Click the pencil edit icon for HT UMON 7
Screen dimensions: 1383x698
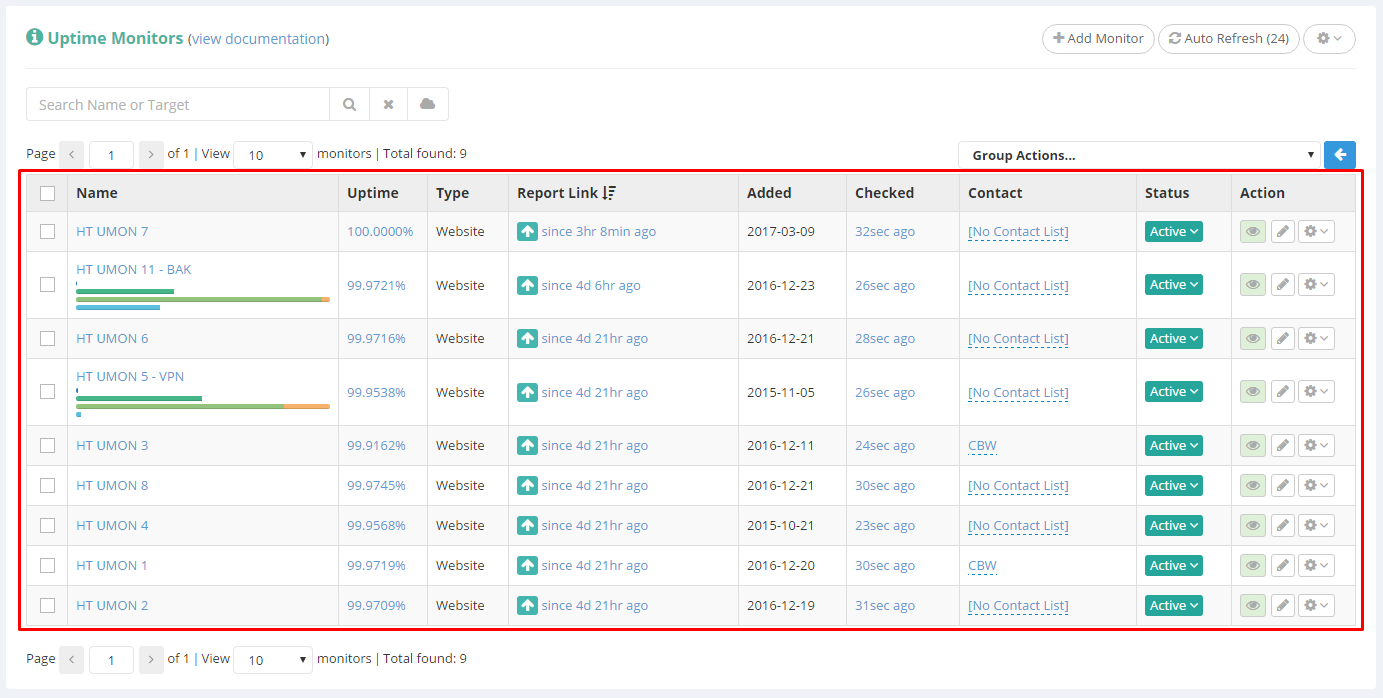1282,232
